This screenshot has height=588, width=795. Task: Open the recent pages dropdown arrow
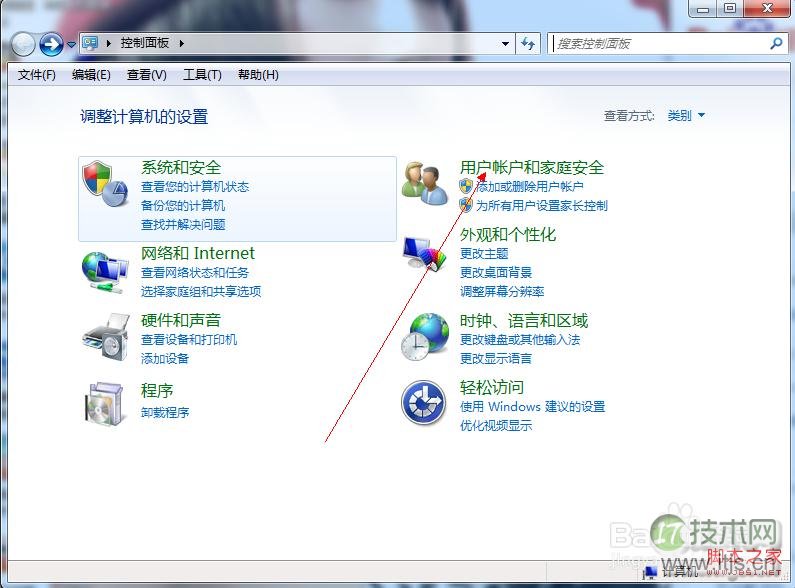point(71,45)
